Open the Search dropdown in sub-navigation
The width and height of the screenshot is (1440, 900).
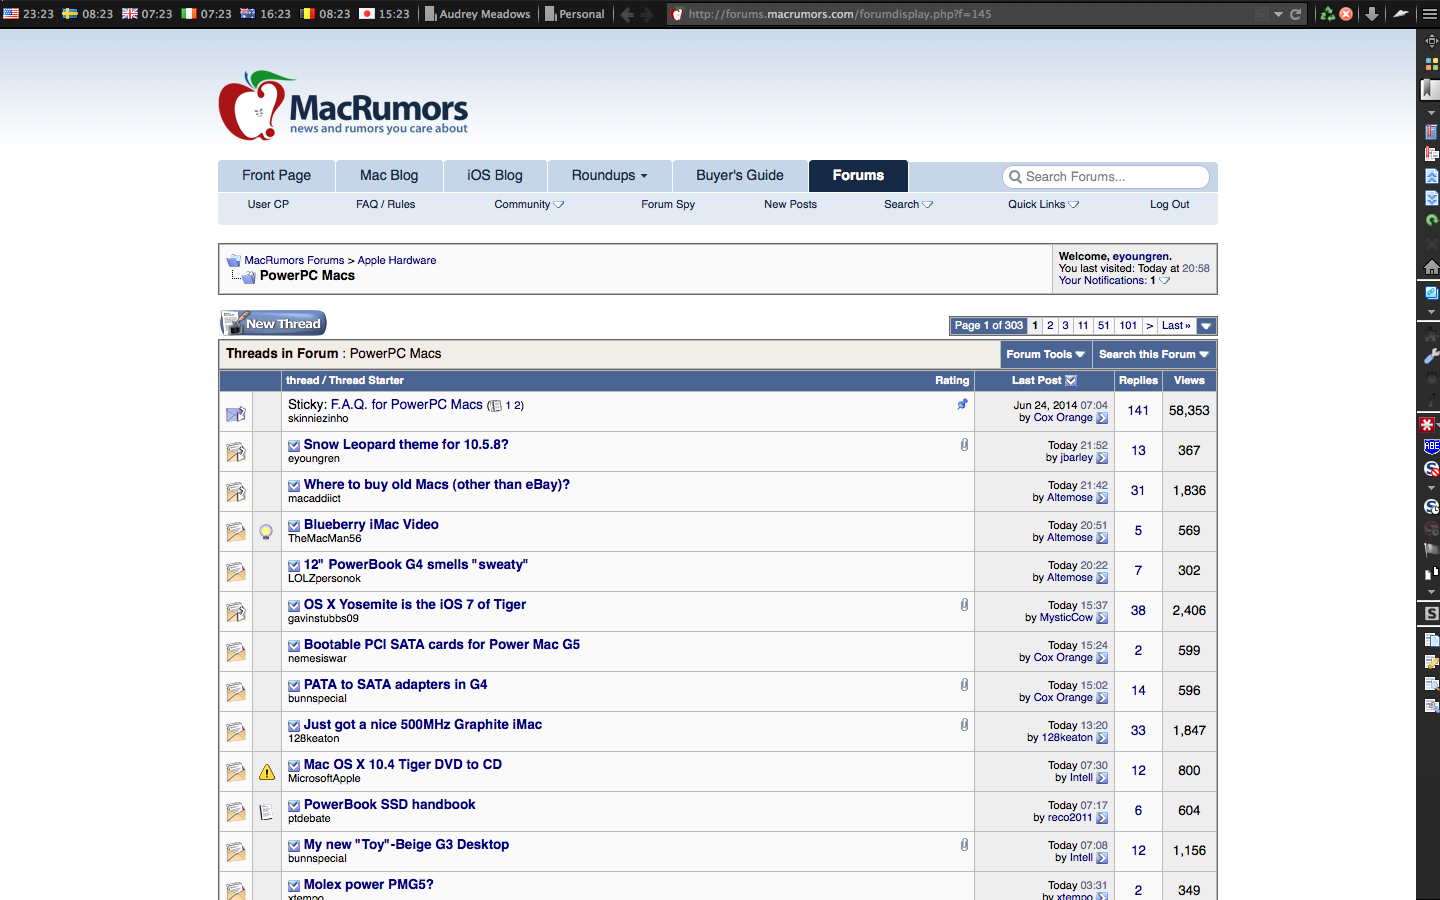908,204
